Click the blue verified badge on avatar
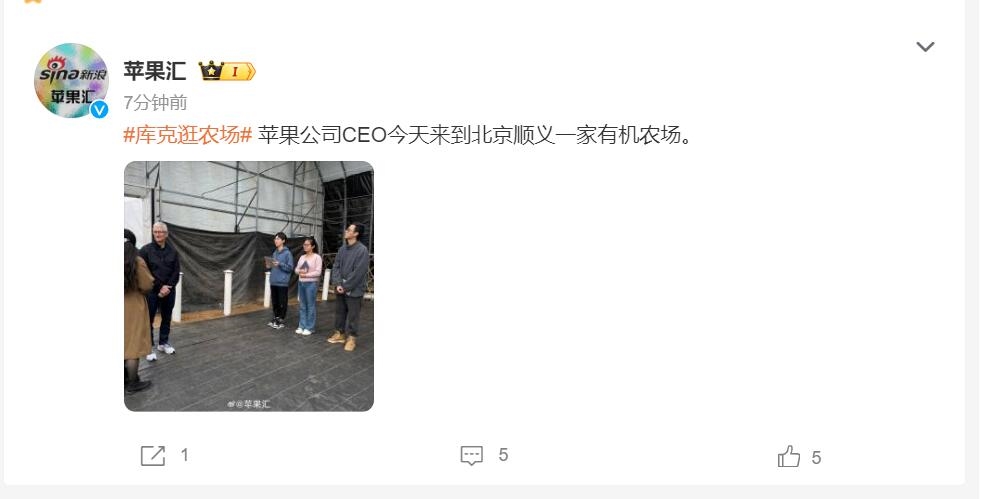 (x=99, y=109)
